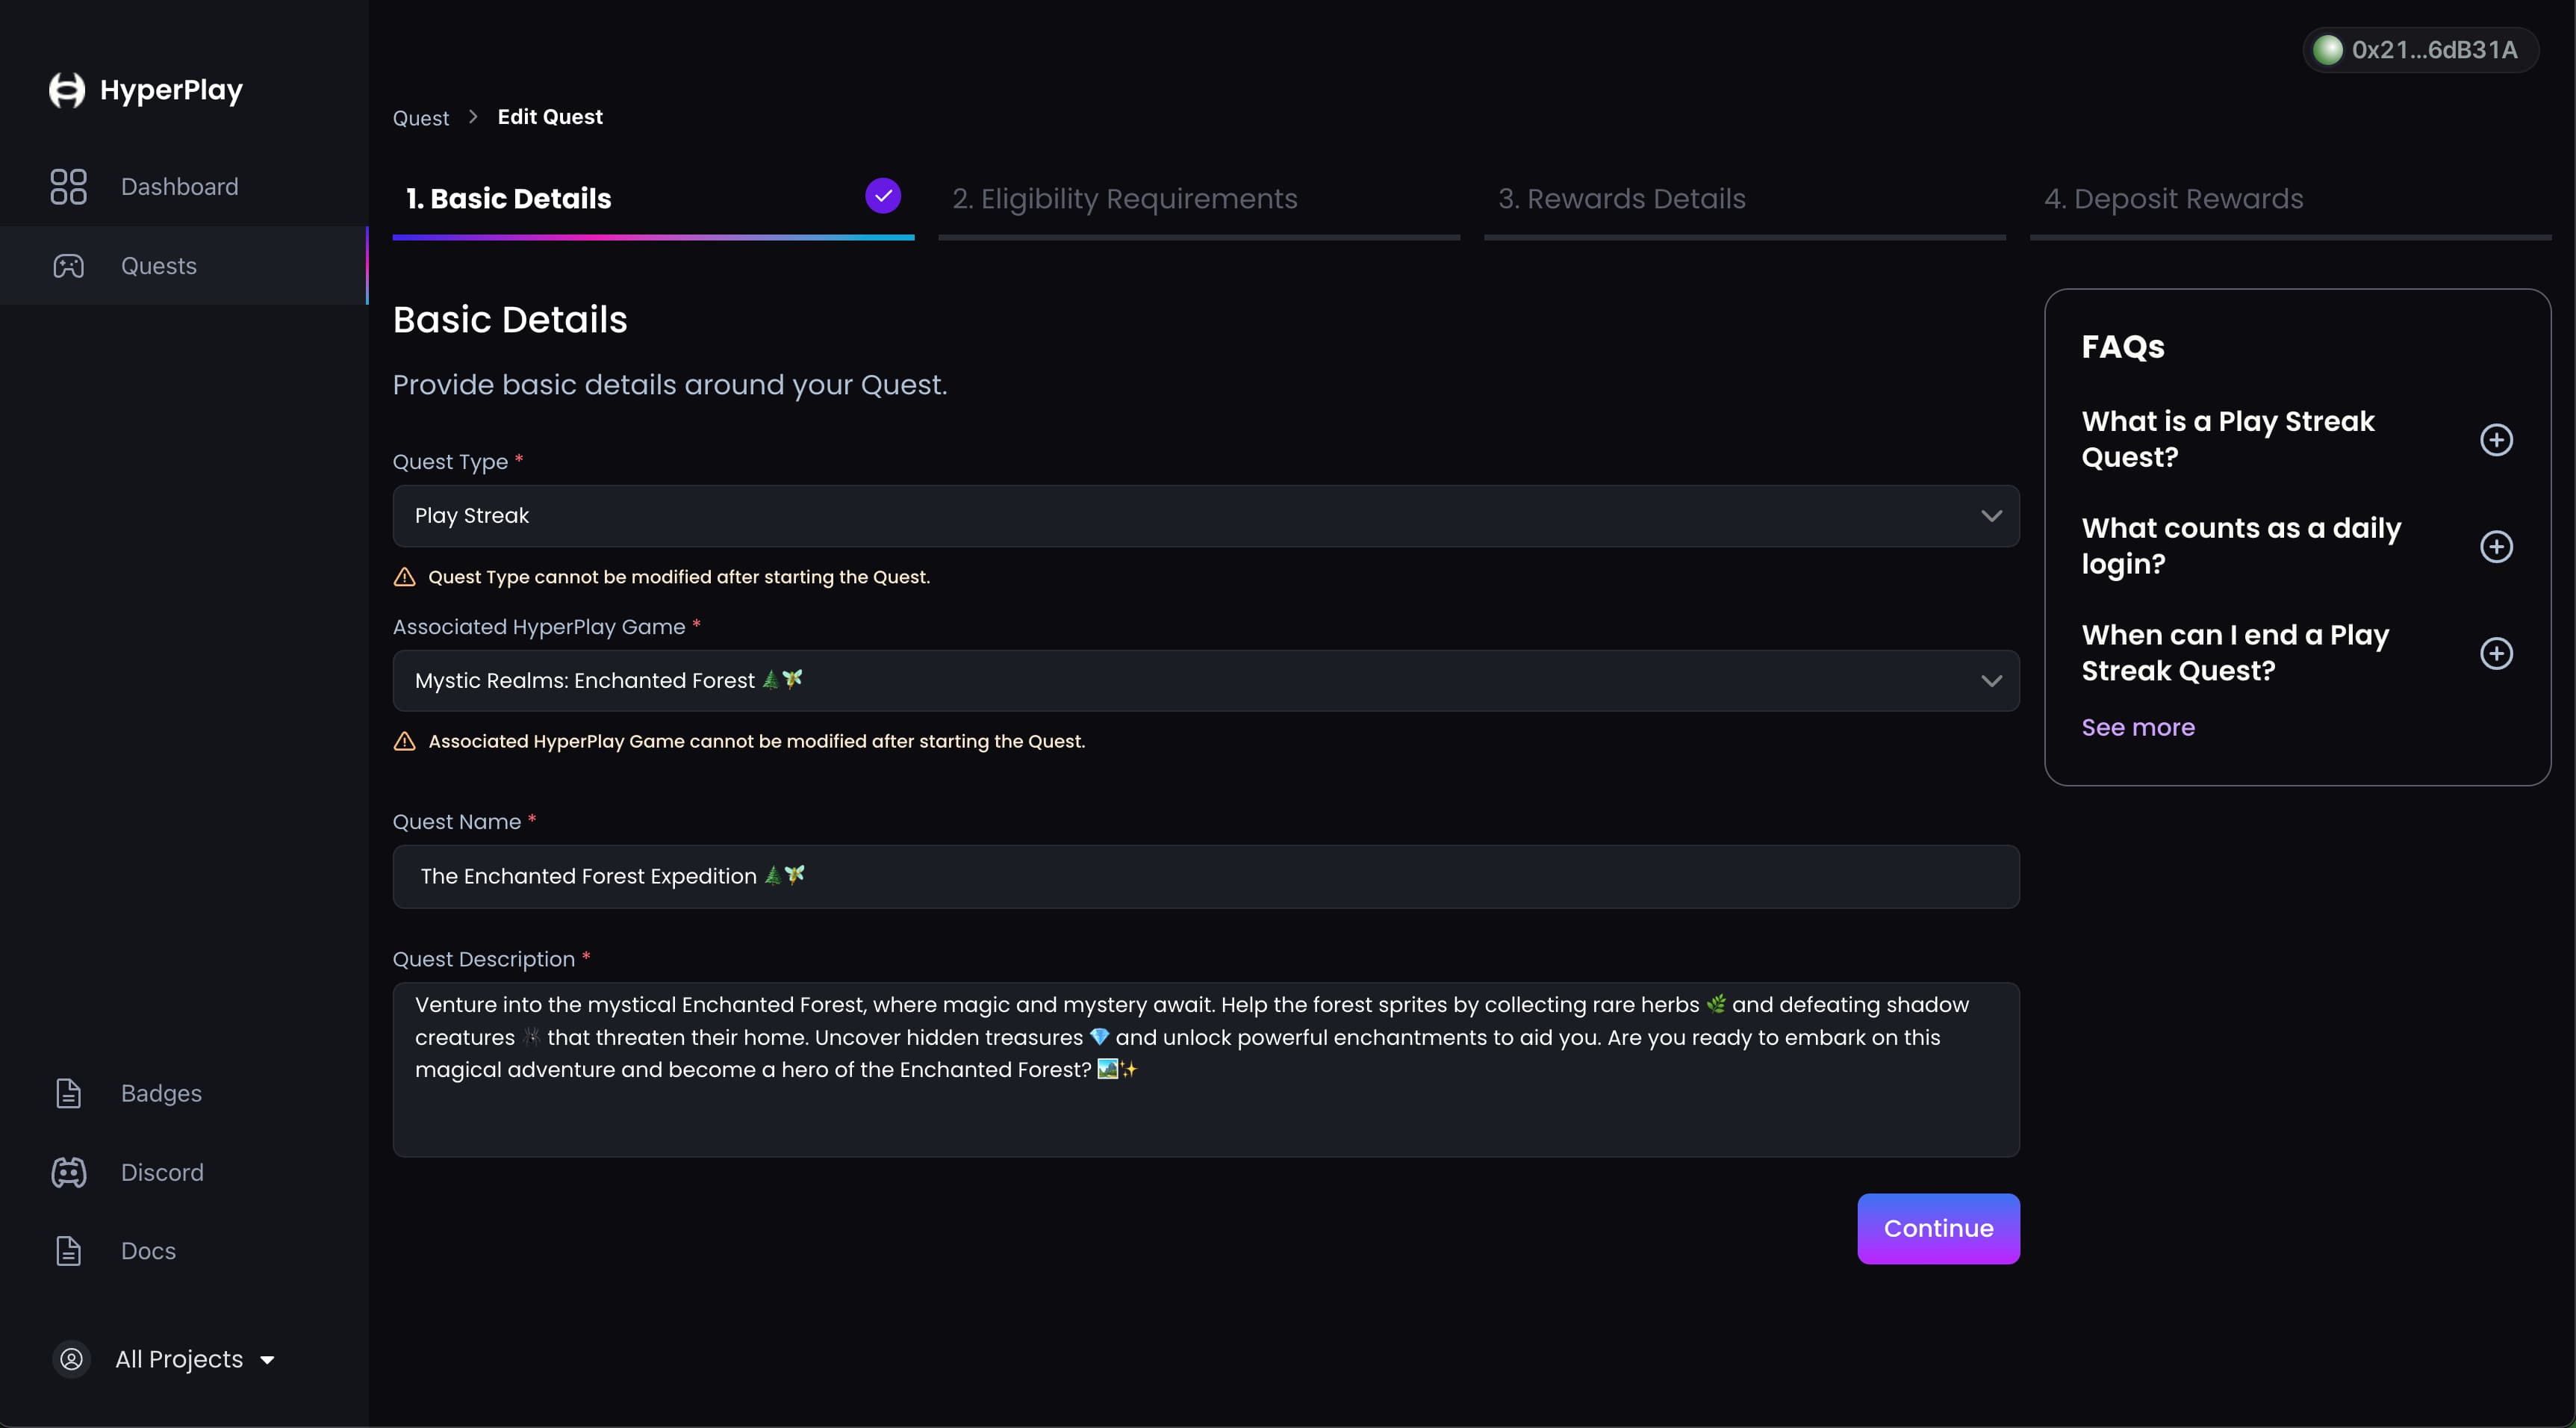Click the Discord icon in sidebar

coord(68,1172)
